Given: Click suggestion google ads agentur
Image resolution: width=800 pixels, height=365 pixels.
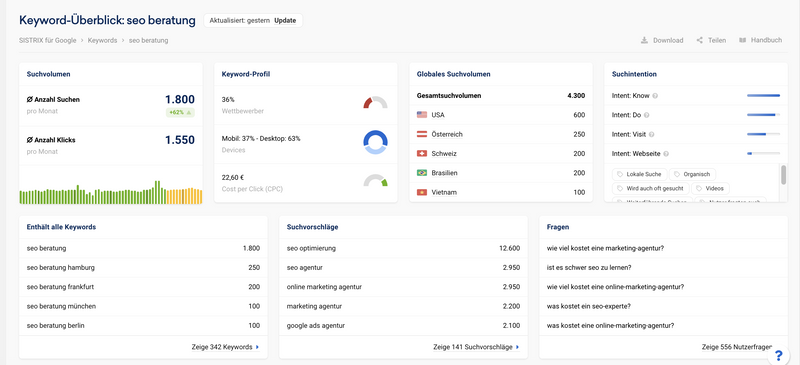Looking at the screenshot, I should 316,326.
